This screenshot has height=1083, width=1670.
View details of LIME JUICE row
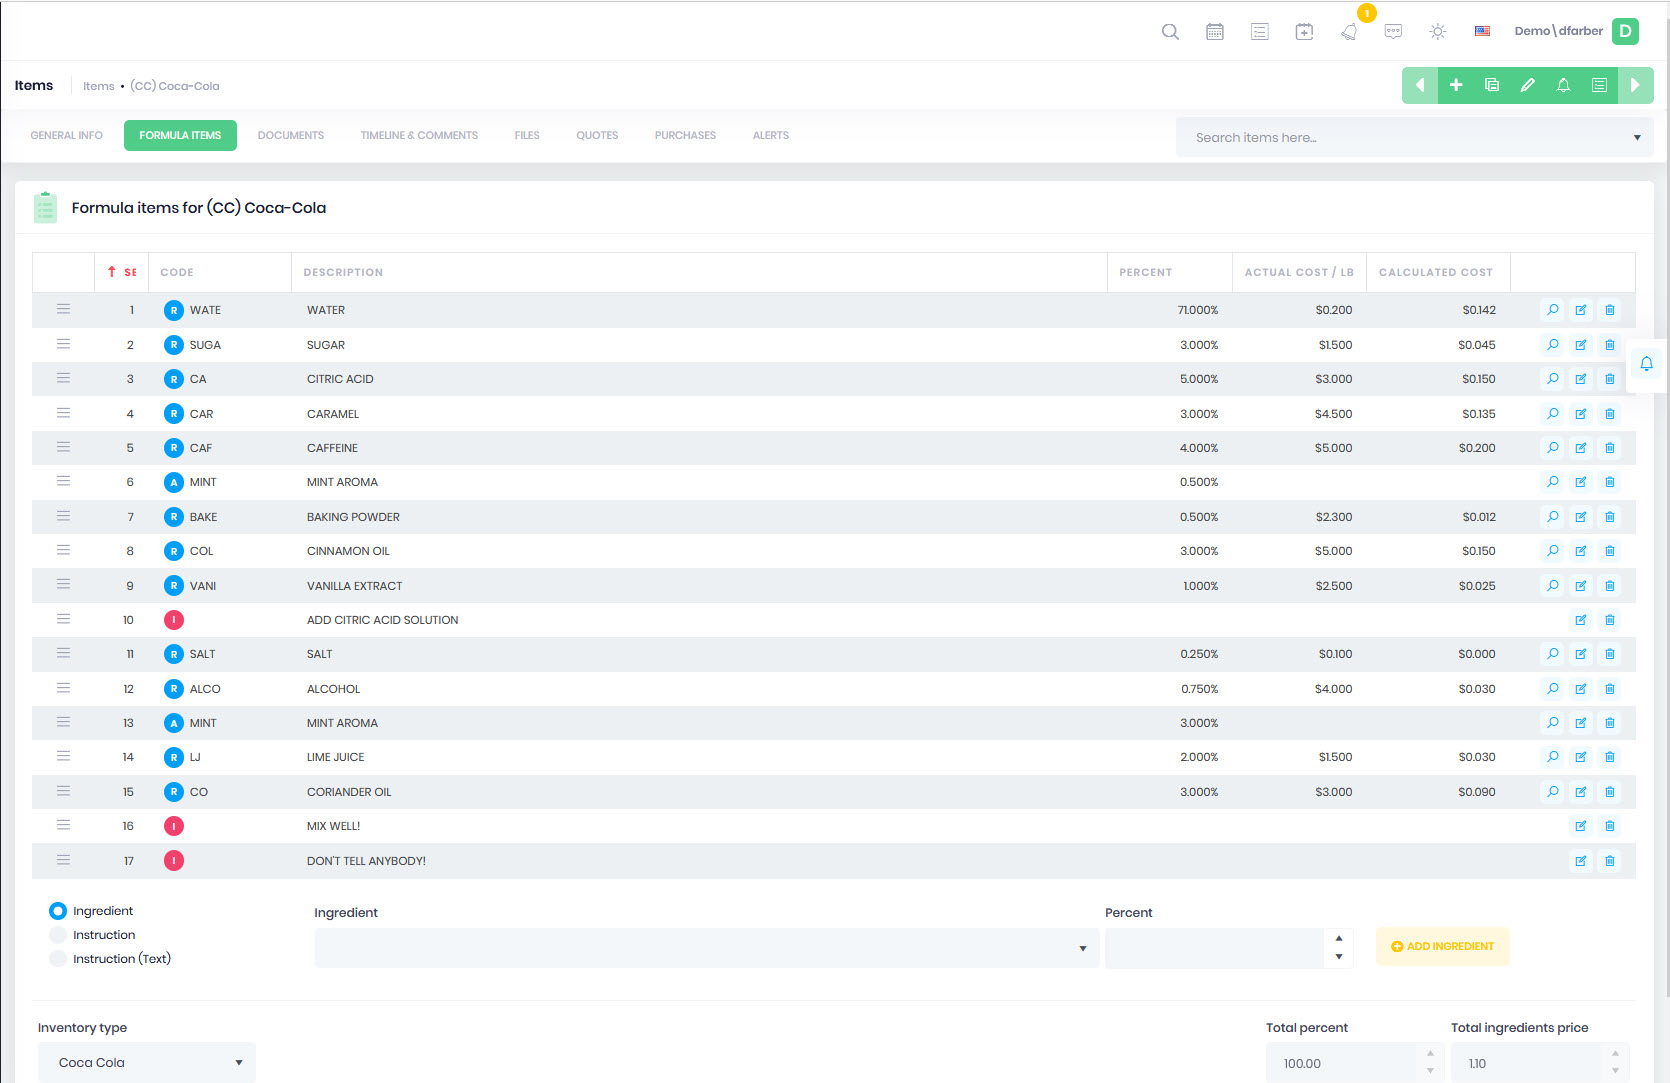pyautogui.click(x=1553, y=757)
